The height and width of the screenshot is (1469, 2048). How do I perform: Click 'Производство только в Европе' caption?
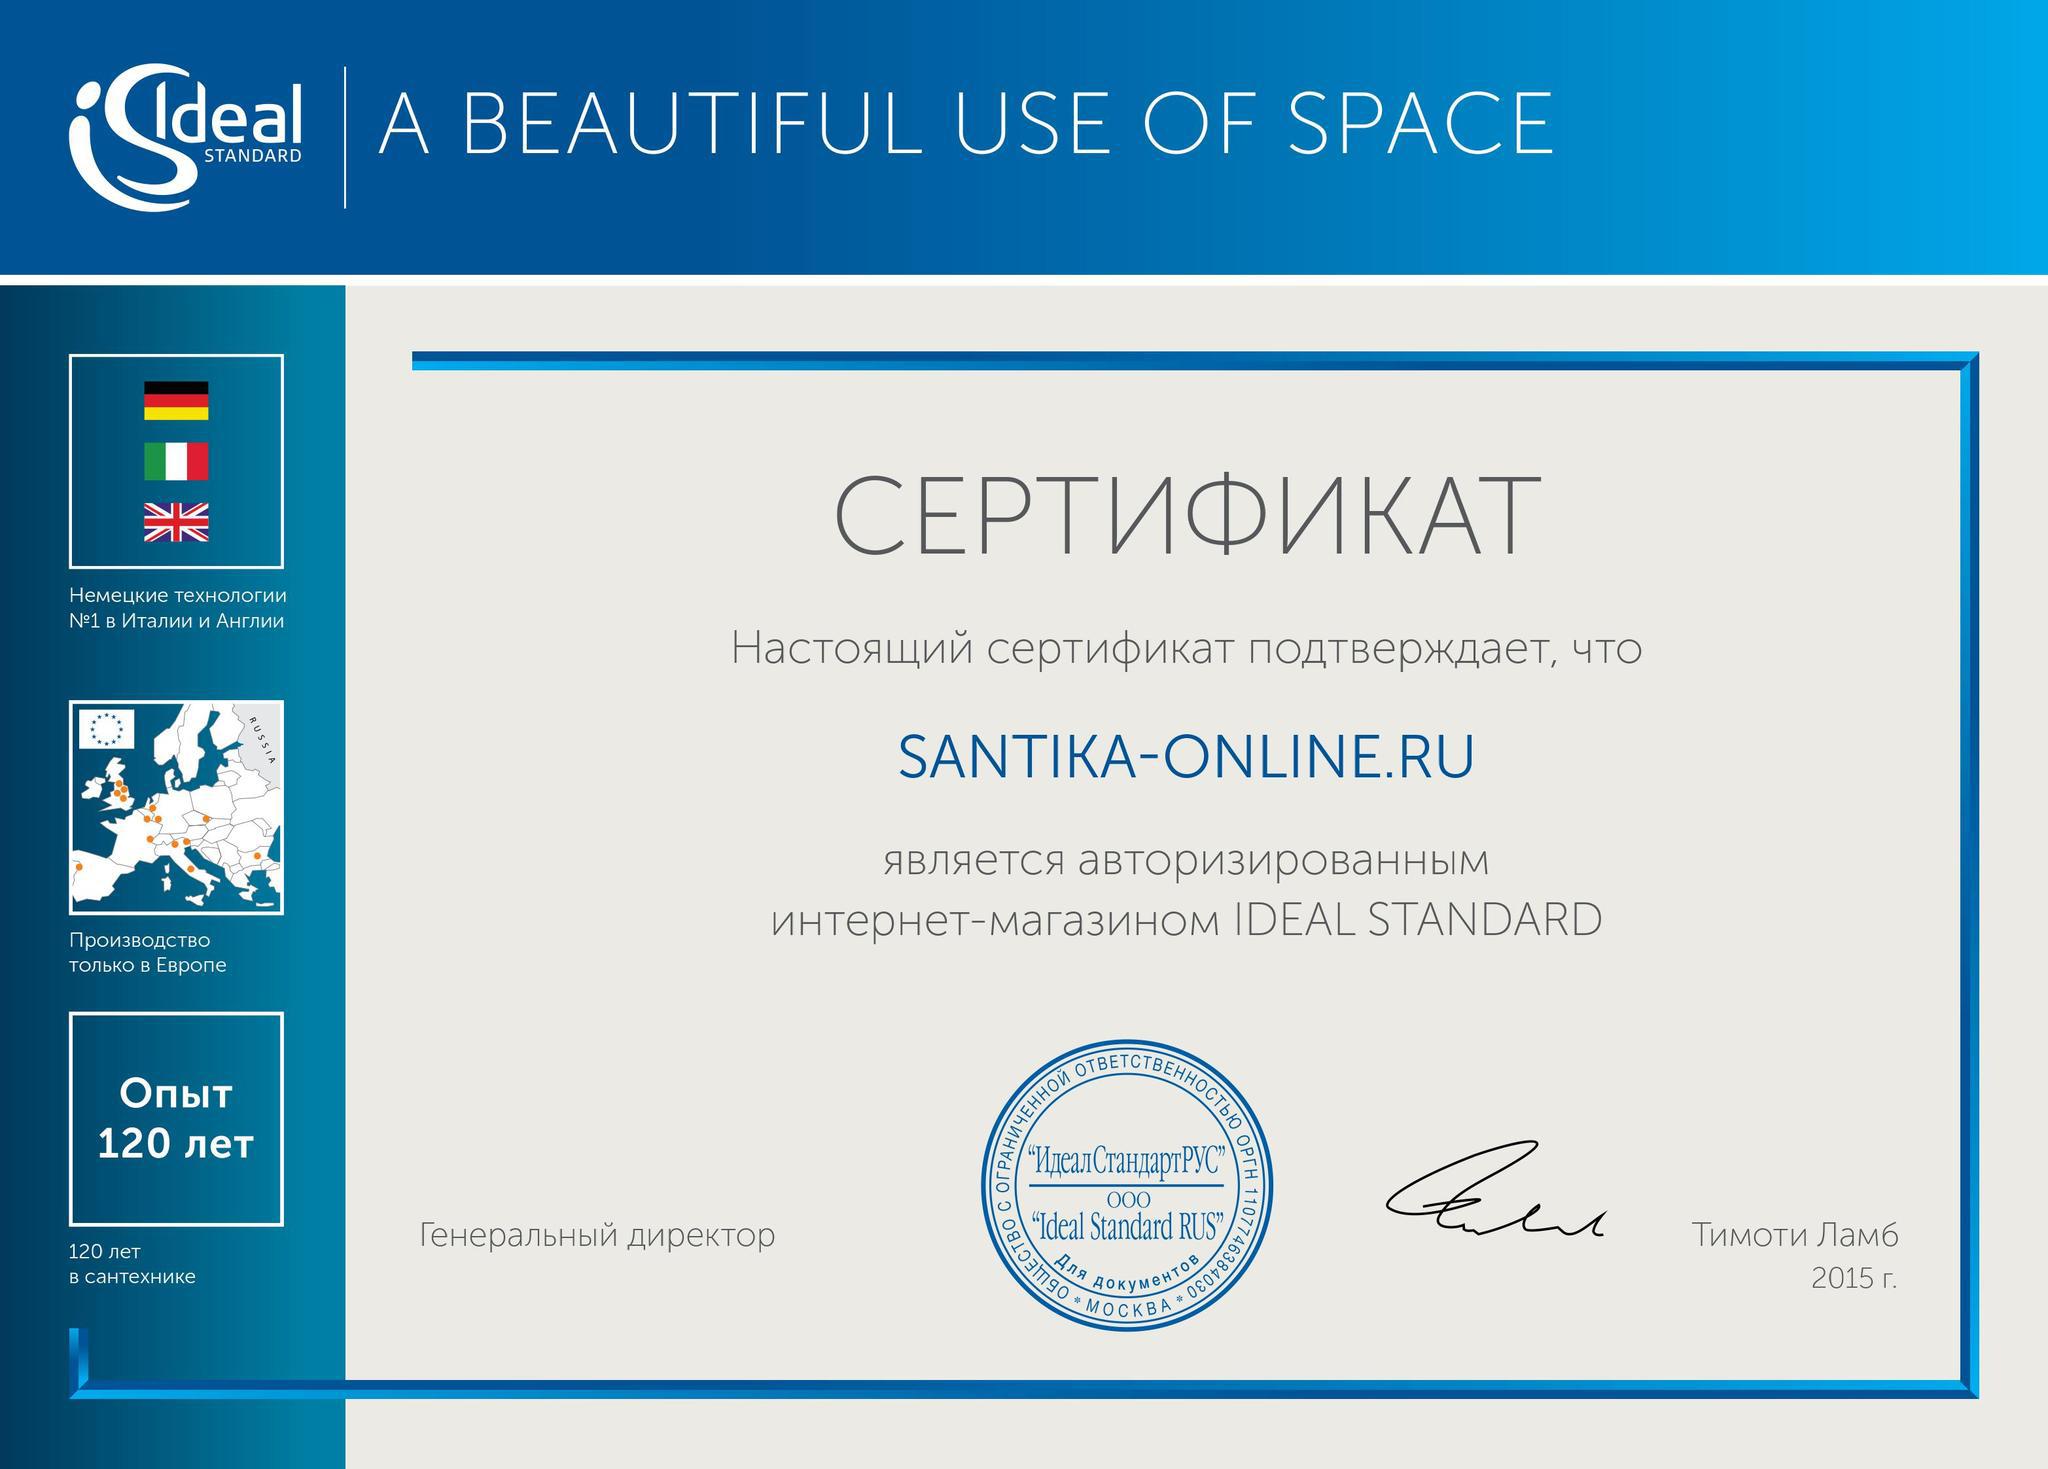[x=148, y=952]
